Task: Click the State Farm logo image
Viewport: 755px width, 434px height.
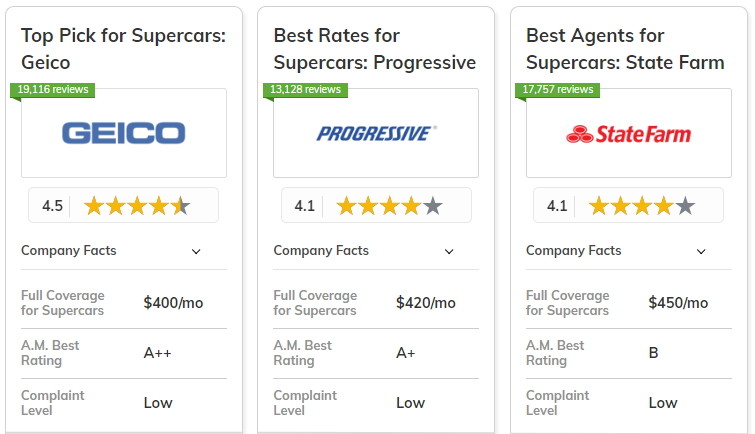Action: (628, 134)
